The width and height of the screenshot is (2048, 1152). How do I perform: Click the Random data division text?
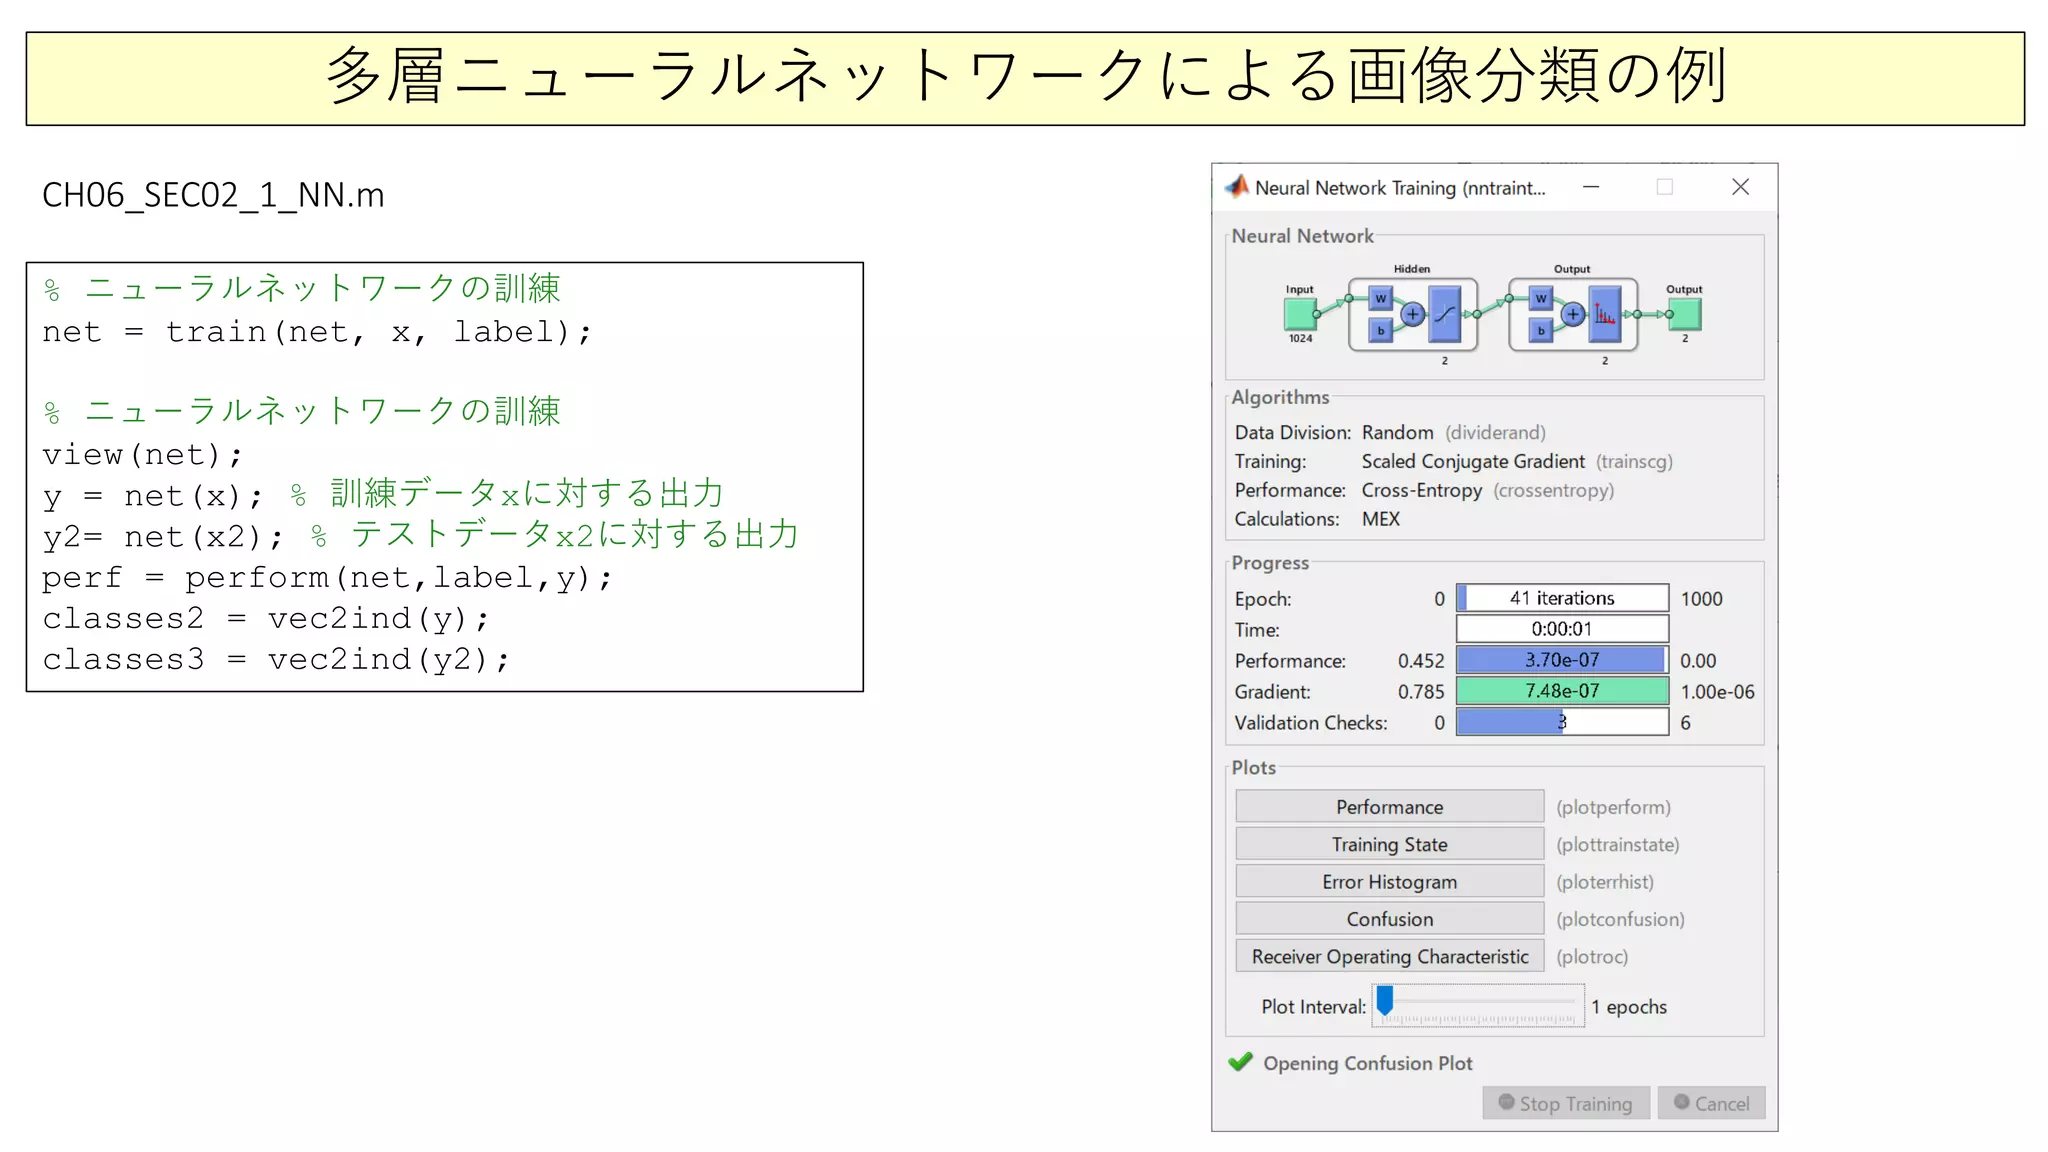point(1397,432)
